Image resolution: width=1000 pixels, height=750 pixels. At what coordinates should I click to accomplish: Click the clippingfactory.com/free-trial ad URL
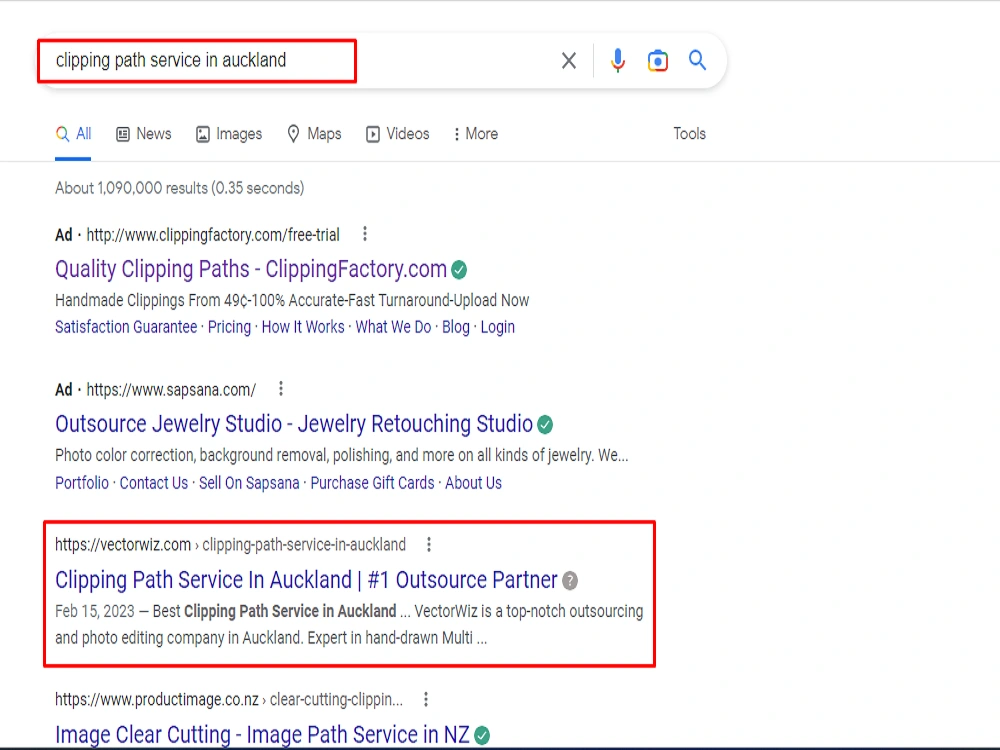click(213, 235)
